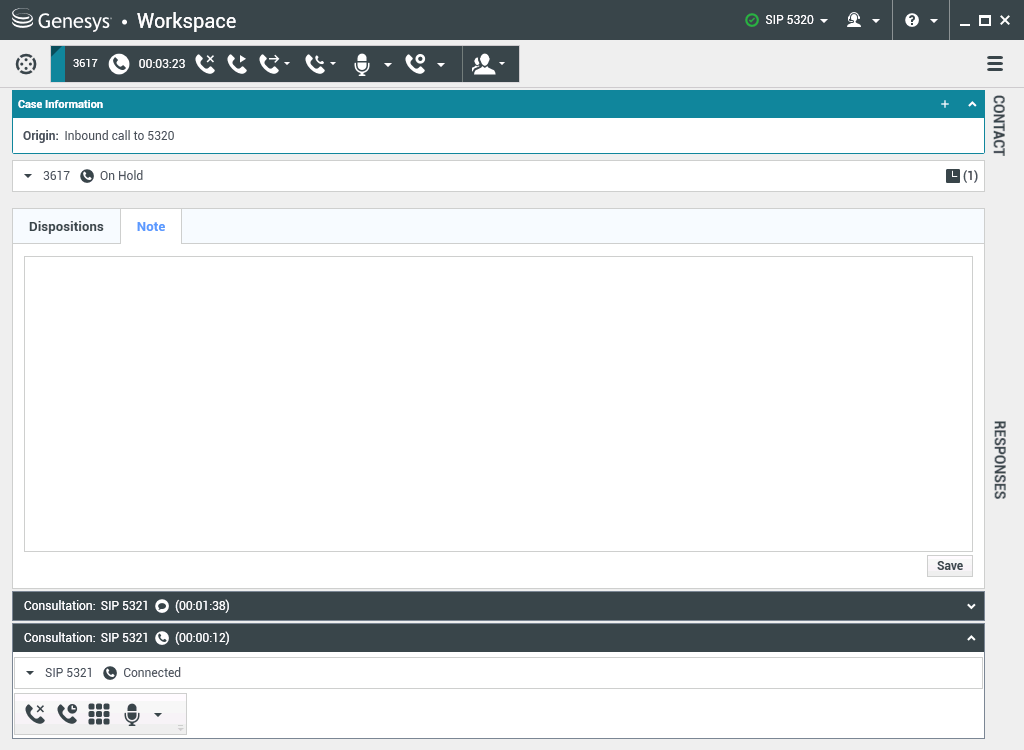The image size is (1024, 750).
Task: Switch to the Dispositions tab
Action: pyautogui.click(x=66, y=227)
